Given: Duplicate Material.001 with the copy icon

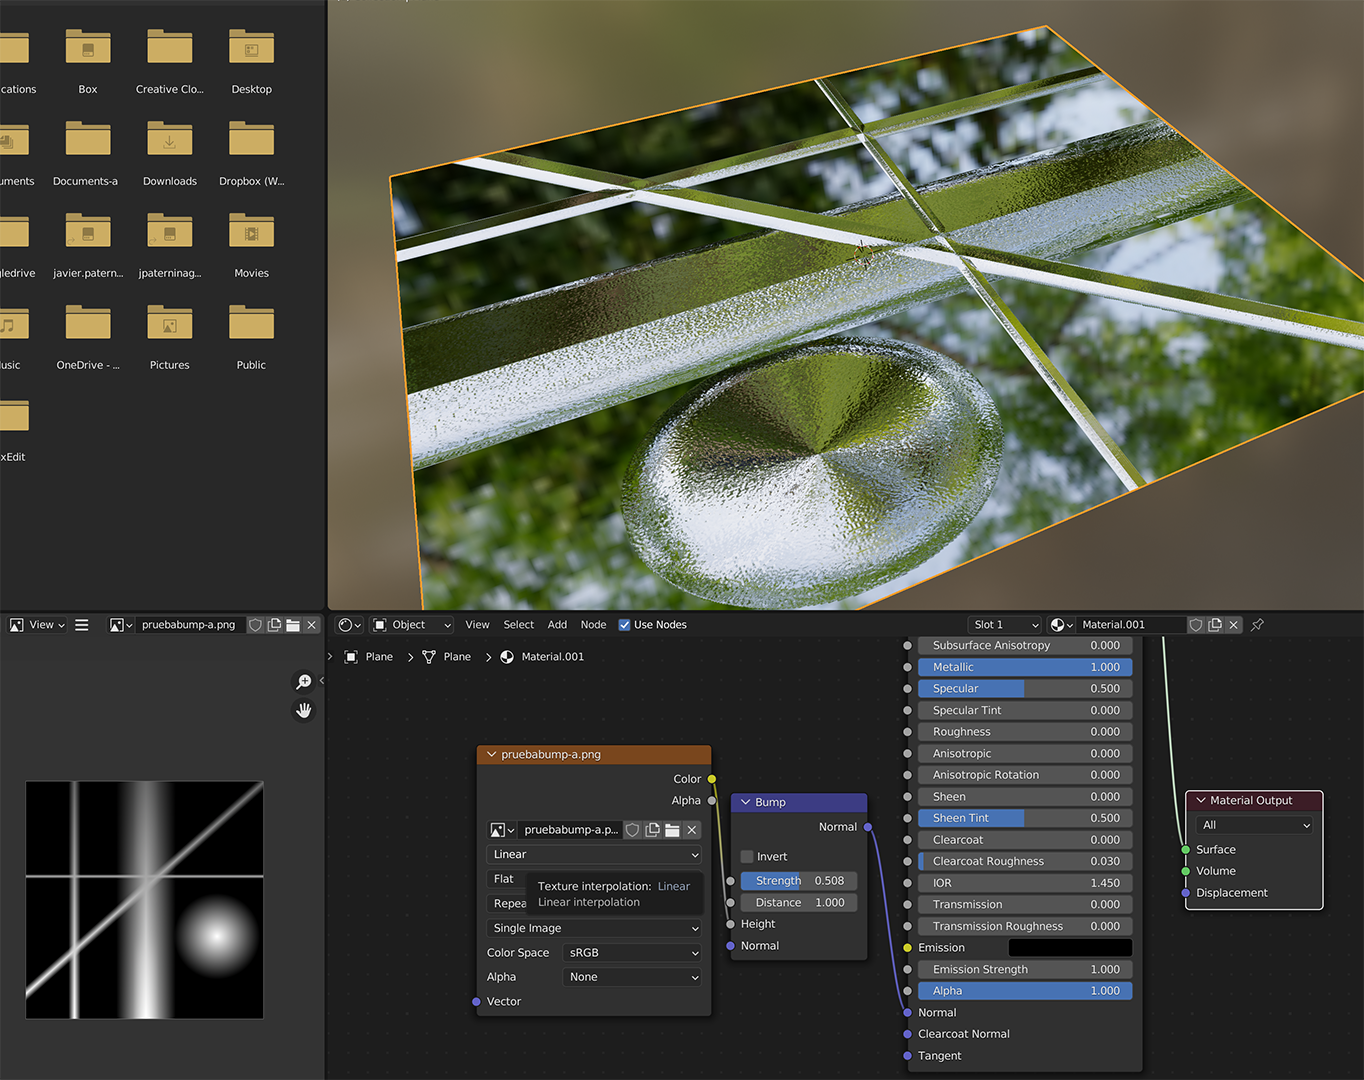Looking at the screenshot, I should coord(1215,625).
